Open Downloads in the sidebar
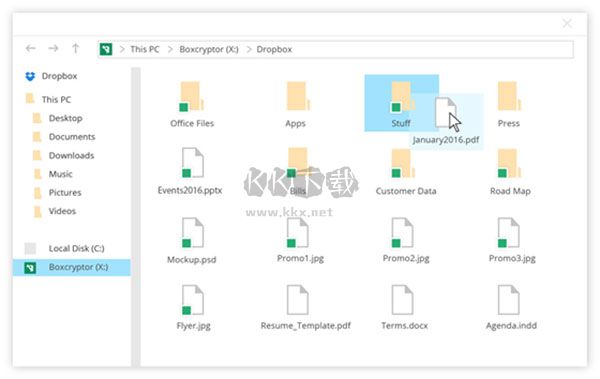Screen dimensions: 600x379 click(64, 155)
